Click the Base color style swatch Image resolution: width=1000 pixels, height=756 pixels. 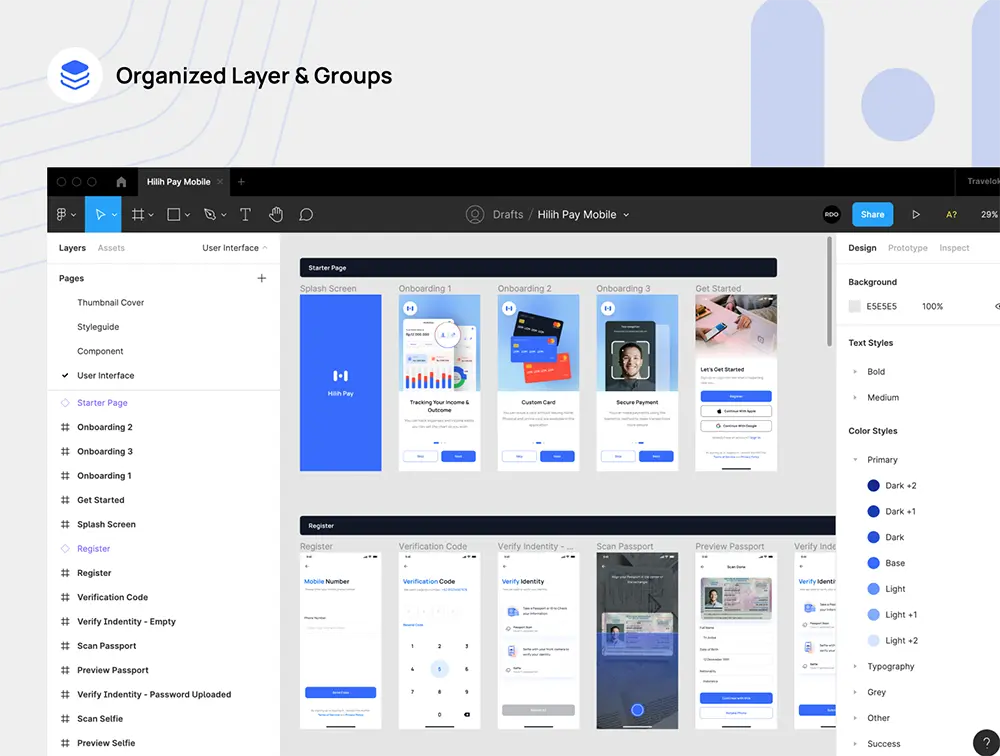tap(873, 563)
